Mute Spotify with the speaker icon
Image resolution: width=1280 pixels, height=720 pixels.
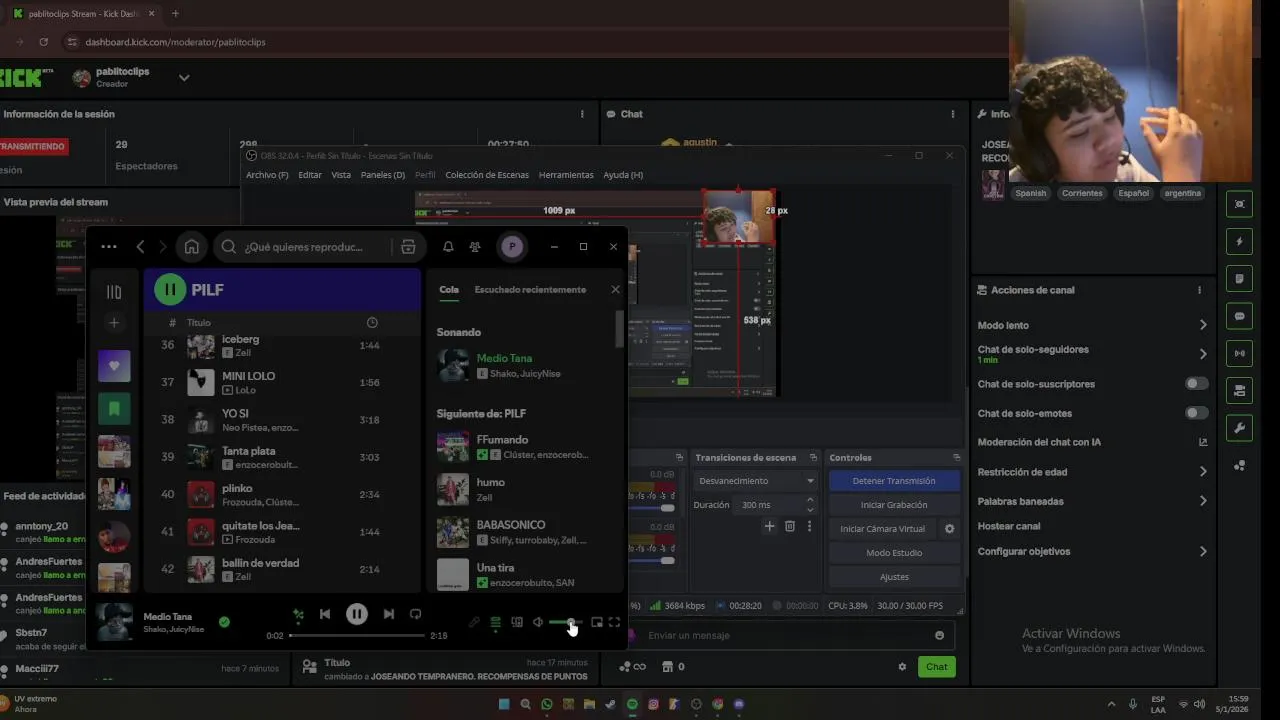point(538,622)
